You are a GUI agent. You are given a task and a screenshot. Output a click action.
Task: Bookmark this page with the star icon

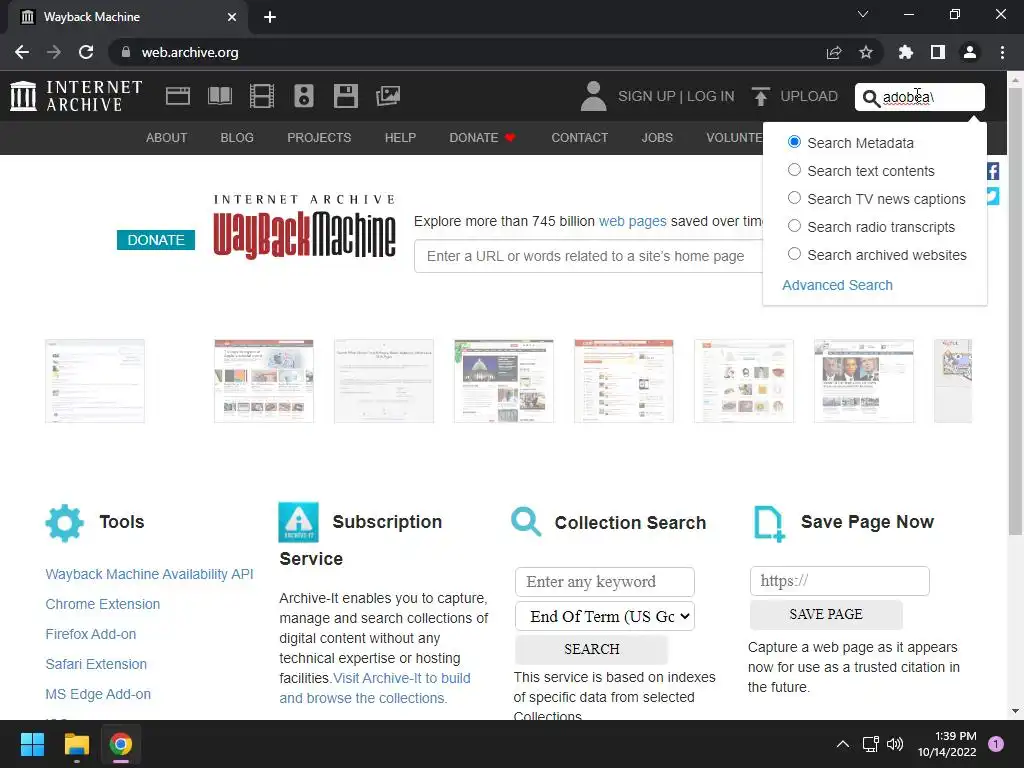click(866, 52)
